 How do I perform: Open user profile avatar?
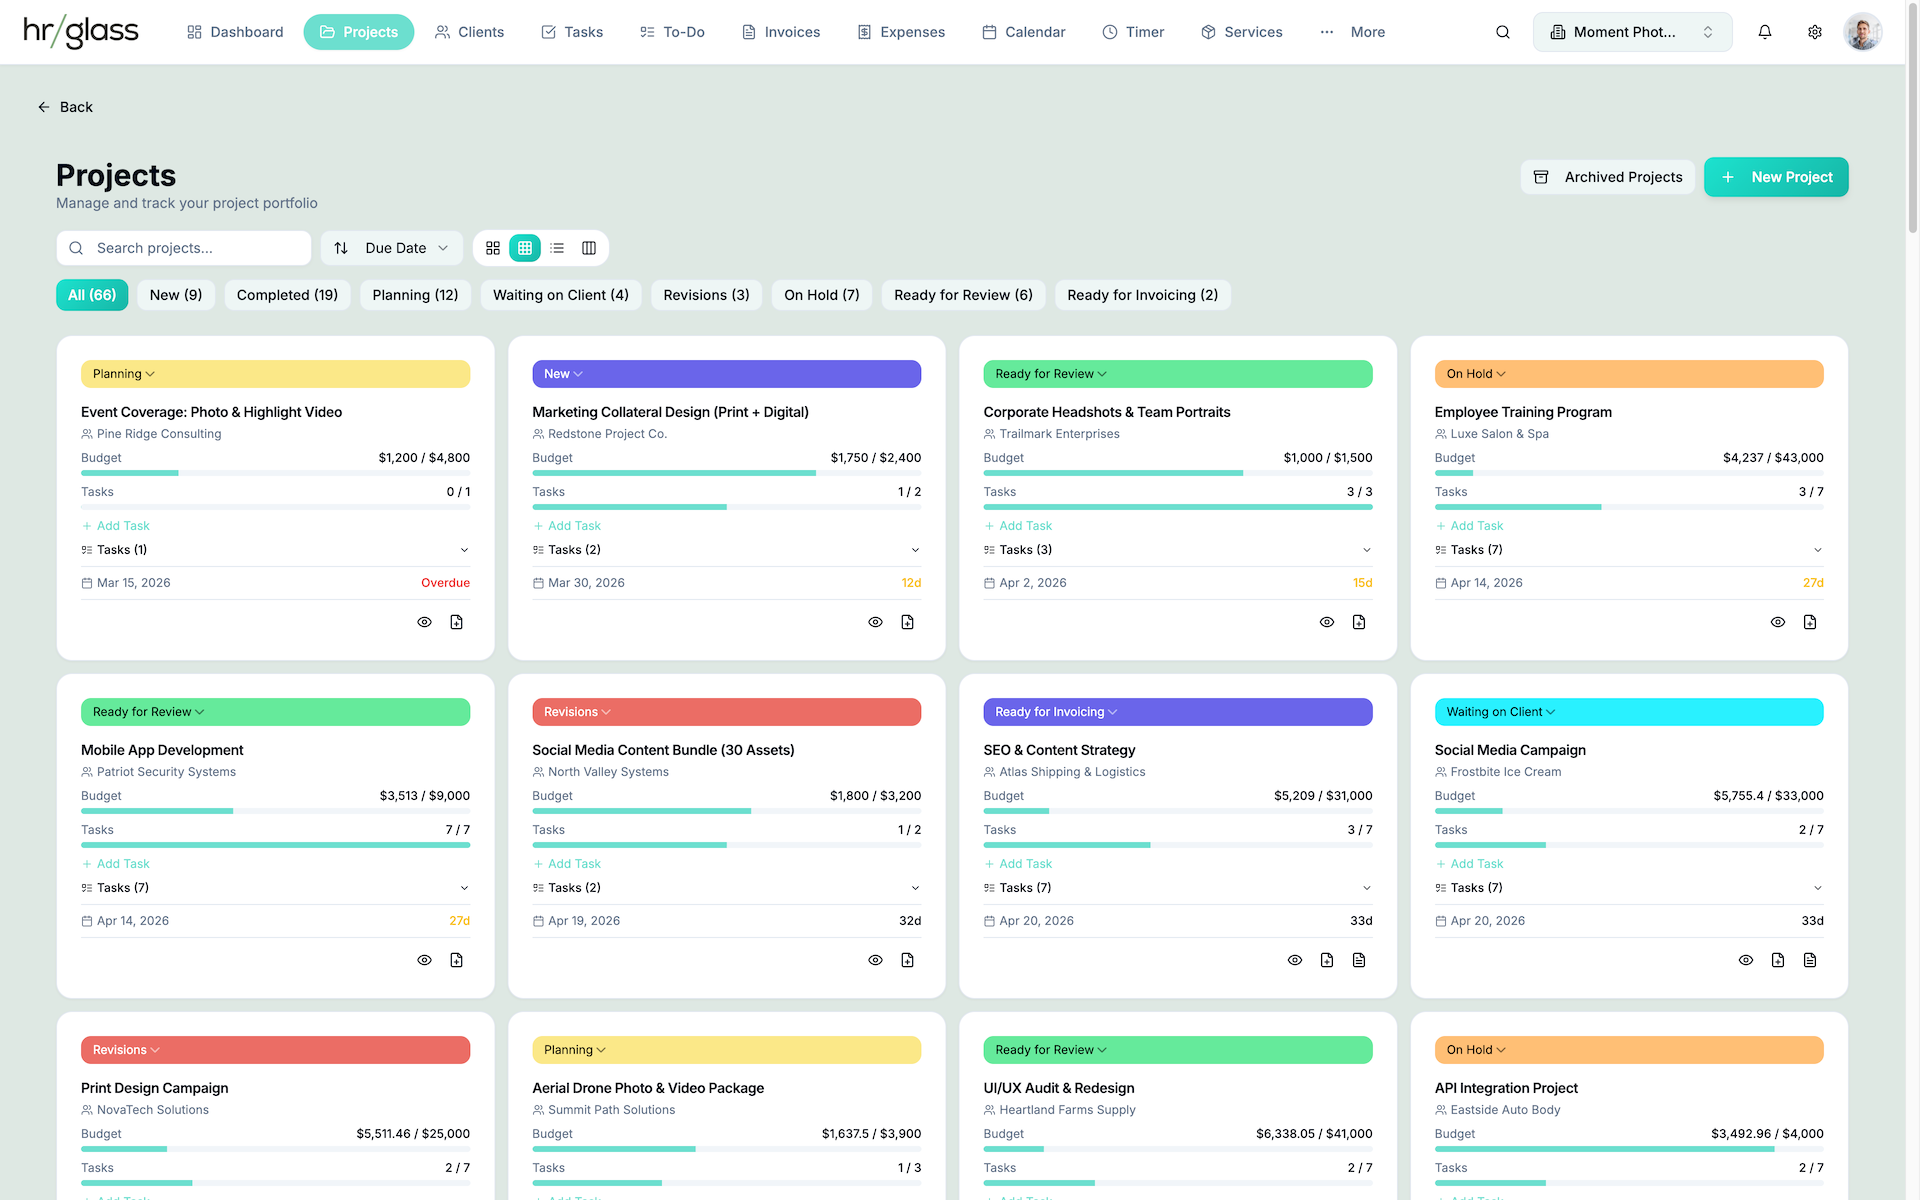point(1863,32)
